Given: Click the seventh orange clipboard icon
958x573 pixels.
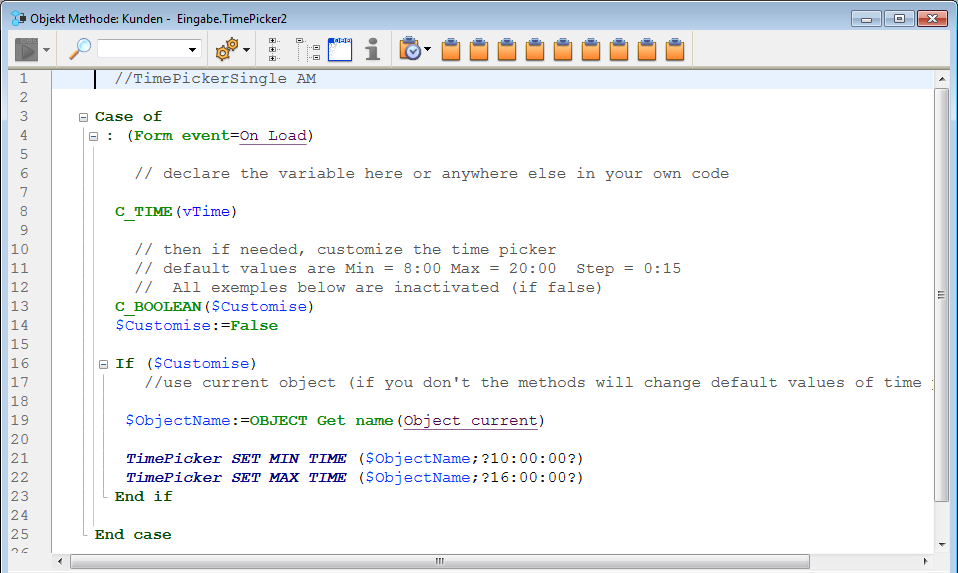Looking at the screenshot, I should 619,49.
